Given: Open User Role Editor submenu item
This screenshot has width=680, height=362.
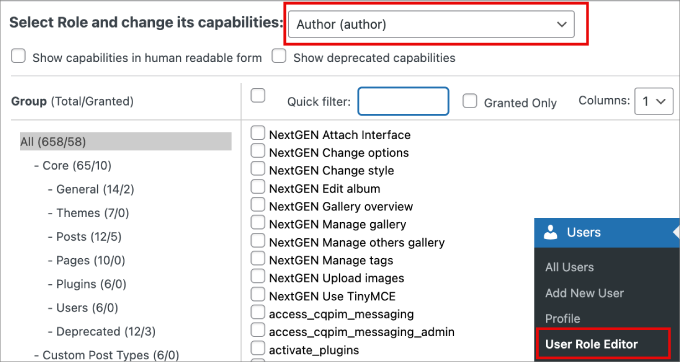Looking at the screenshot, I should 592,344.
